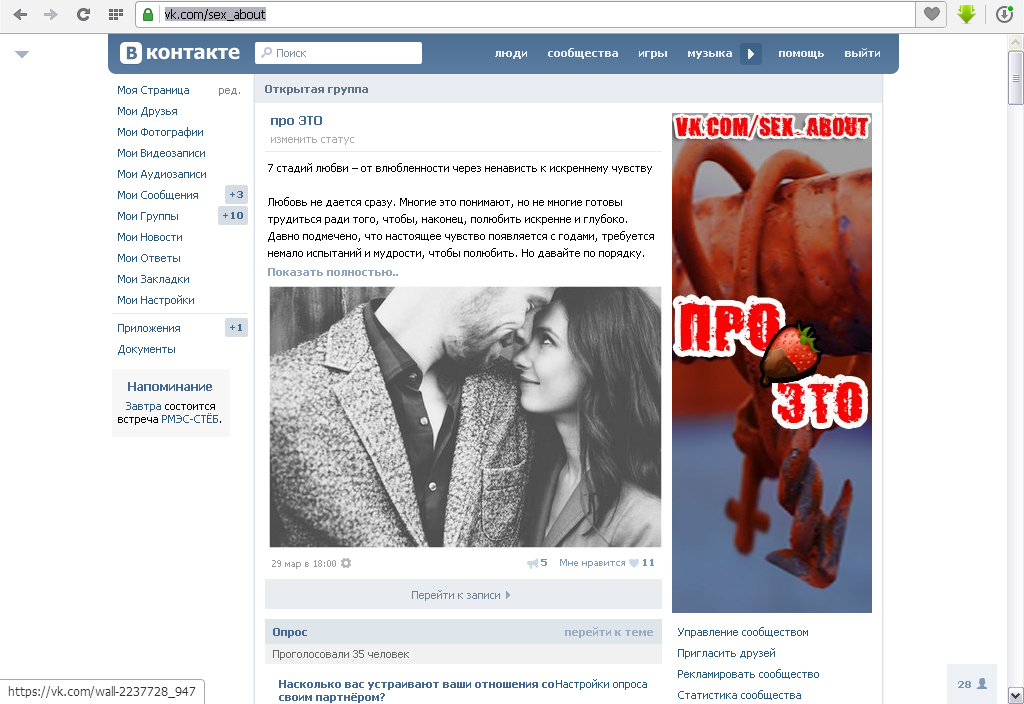Screen dimensions: 1024x704
Task: Open музыка in top menu
Action: tap(709, 53)
